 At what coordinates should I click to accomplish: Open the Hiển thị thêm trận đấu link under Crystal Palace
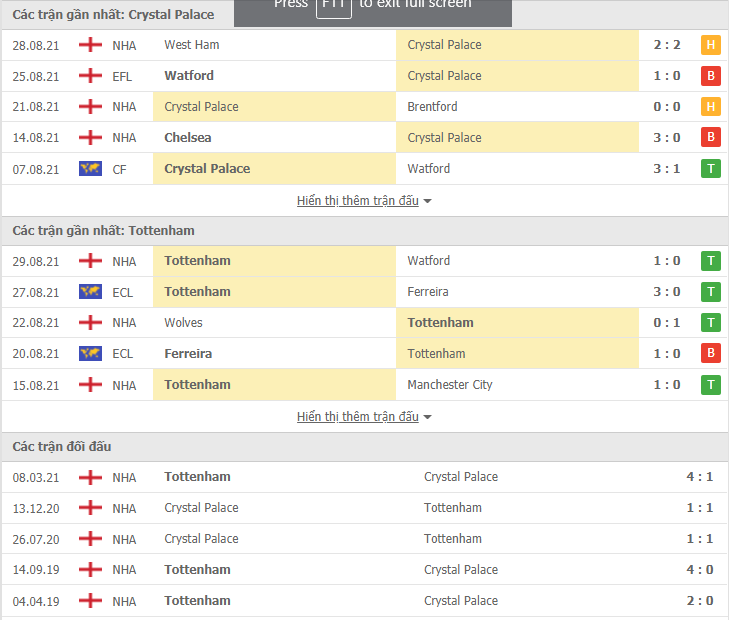coord(358,200)
